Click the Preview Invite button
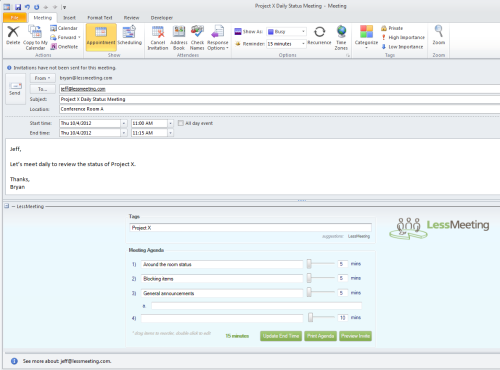Viewport: 500px width, 370px height. (x=355, y=336)
